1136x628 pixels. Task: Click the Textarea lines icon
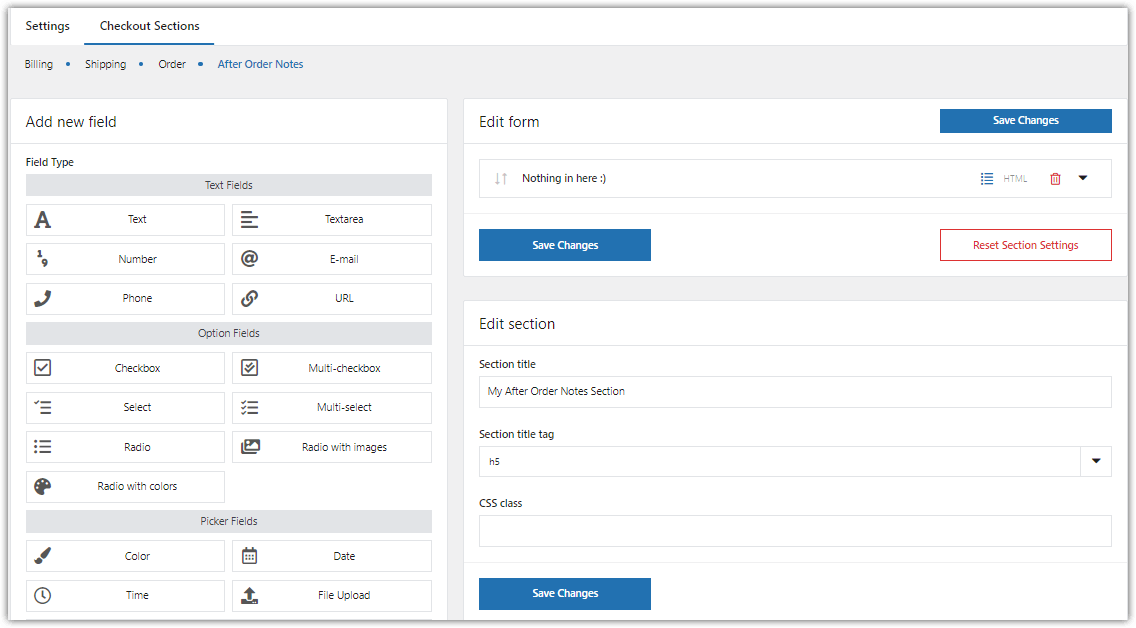click(249, 219)
